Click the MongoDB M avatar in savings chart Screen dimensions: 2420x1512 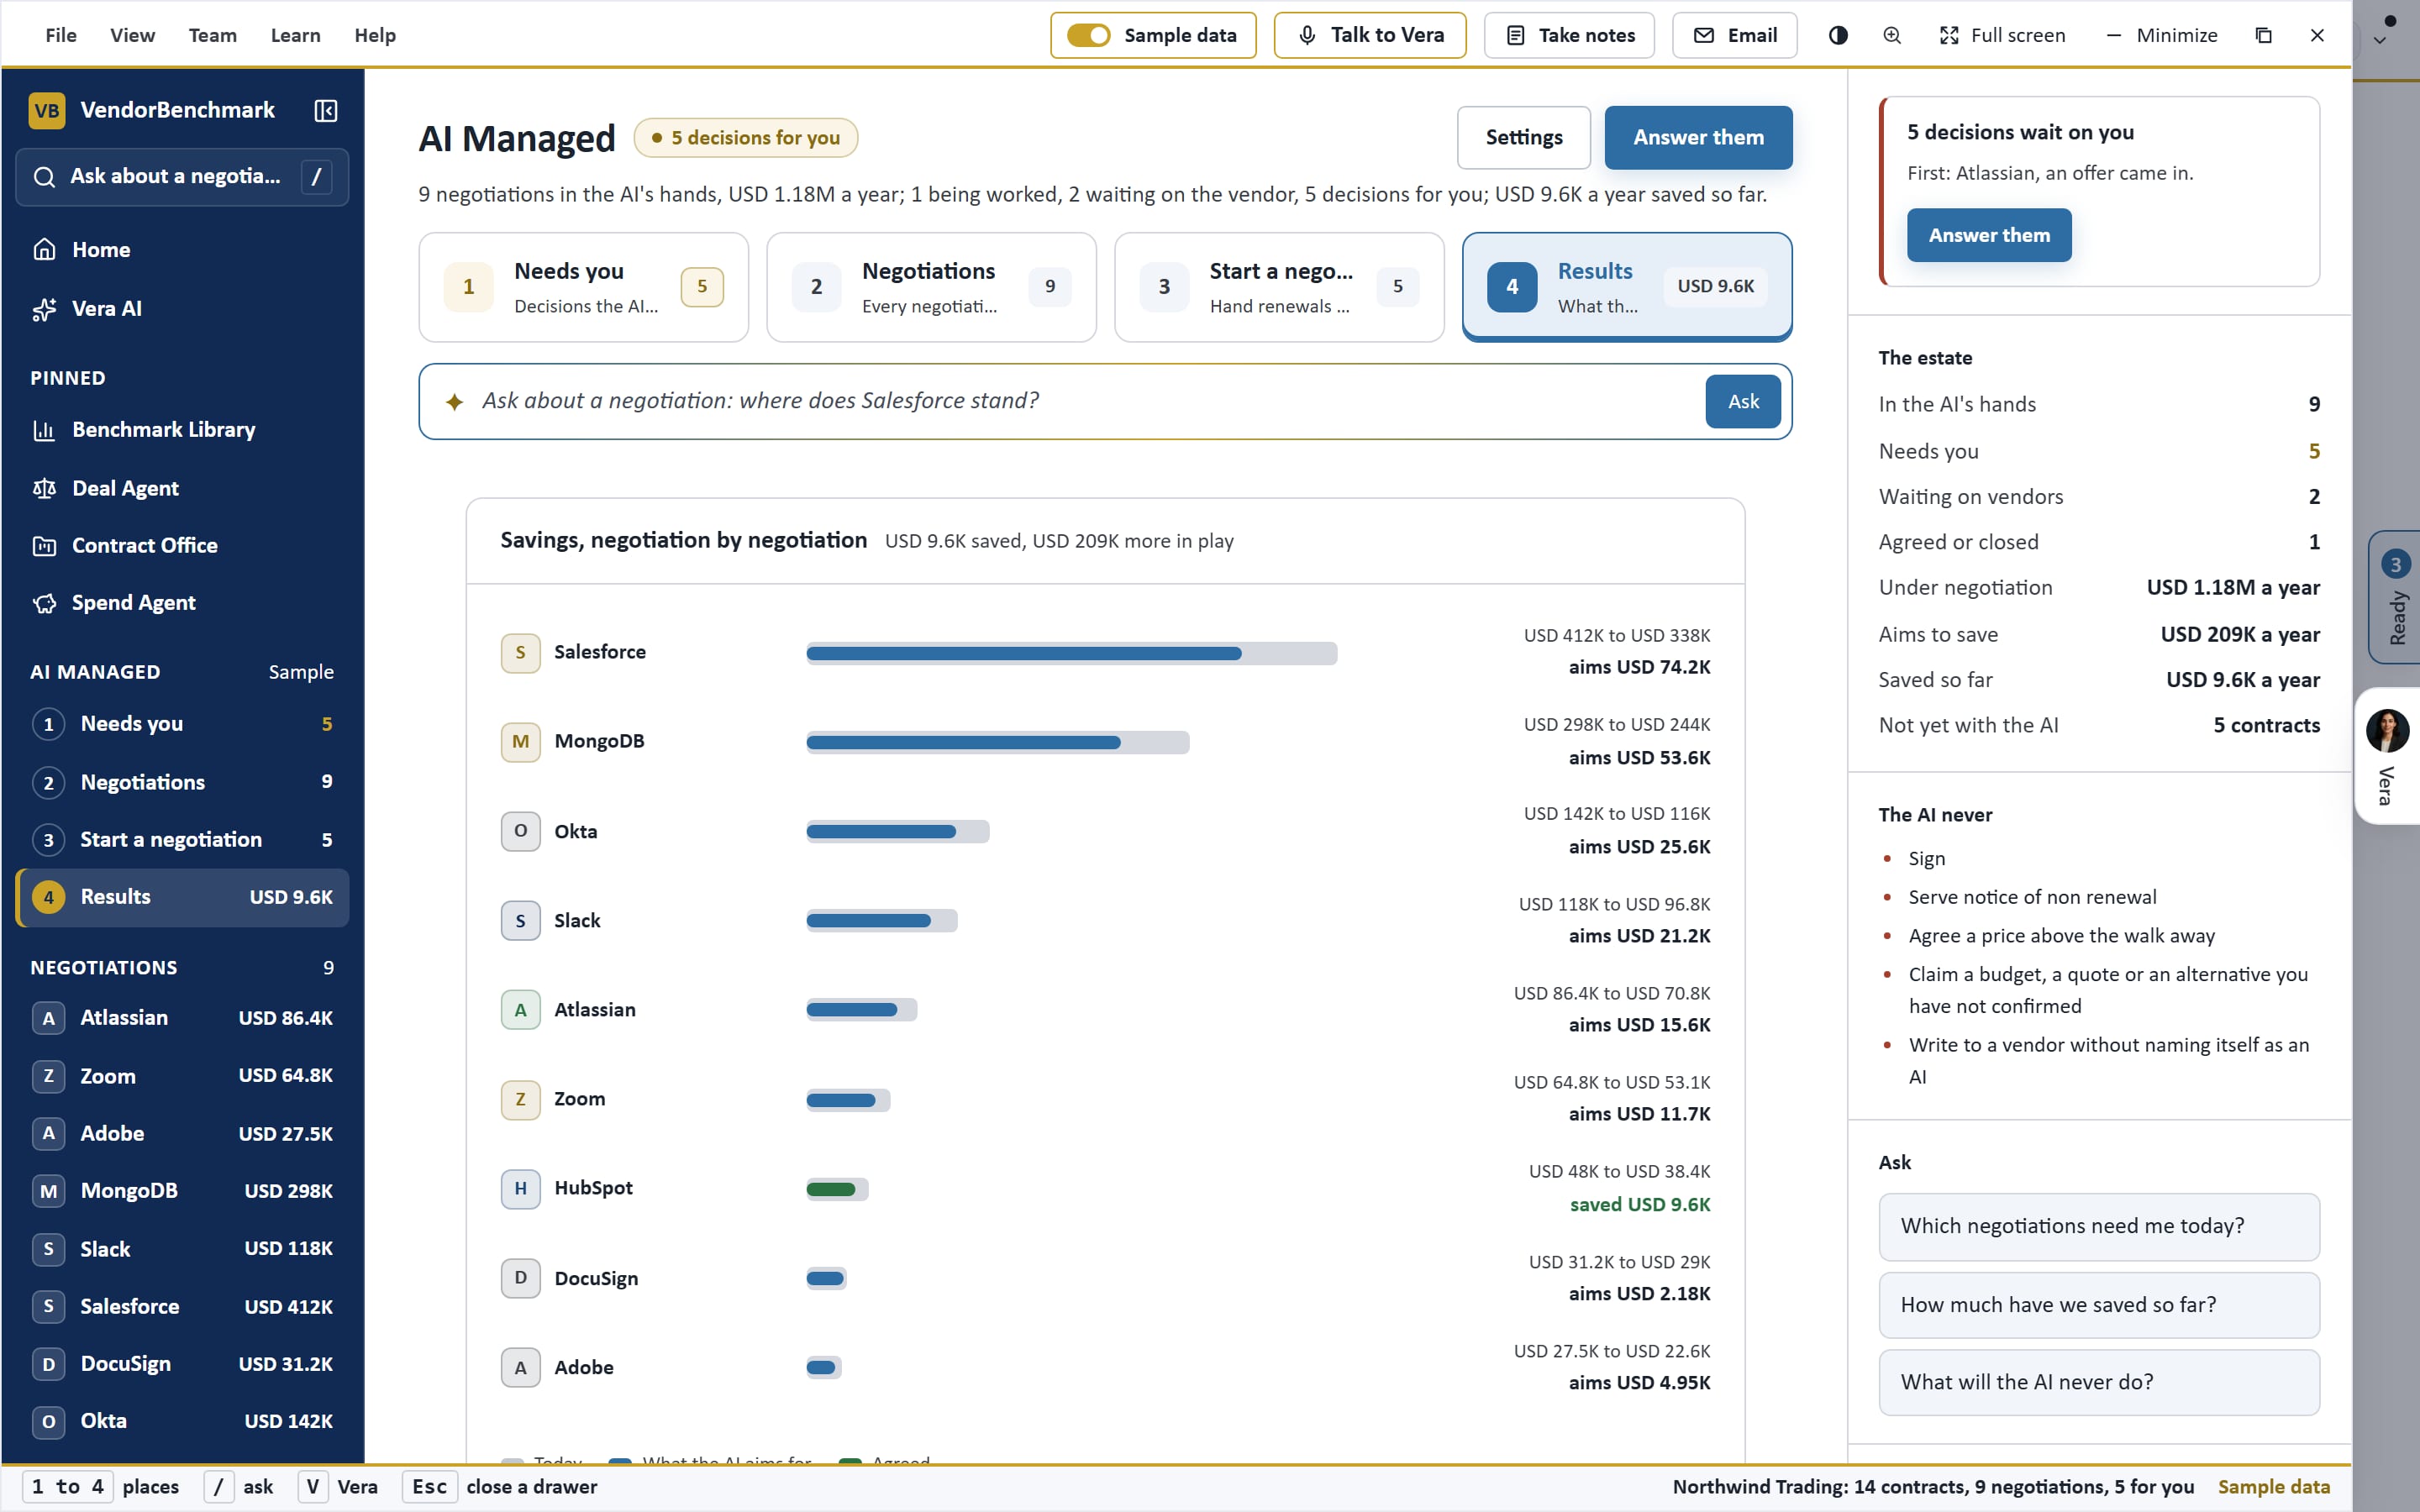pos(520,742)
